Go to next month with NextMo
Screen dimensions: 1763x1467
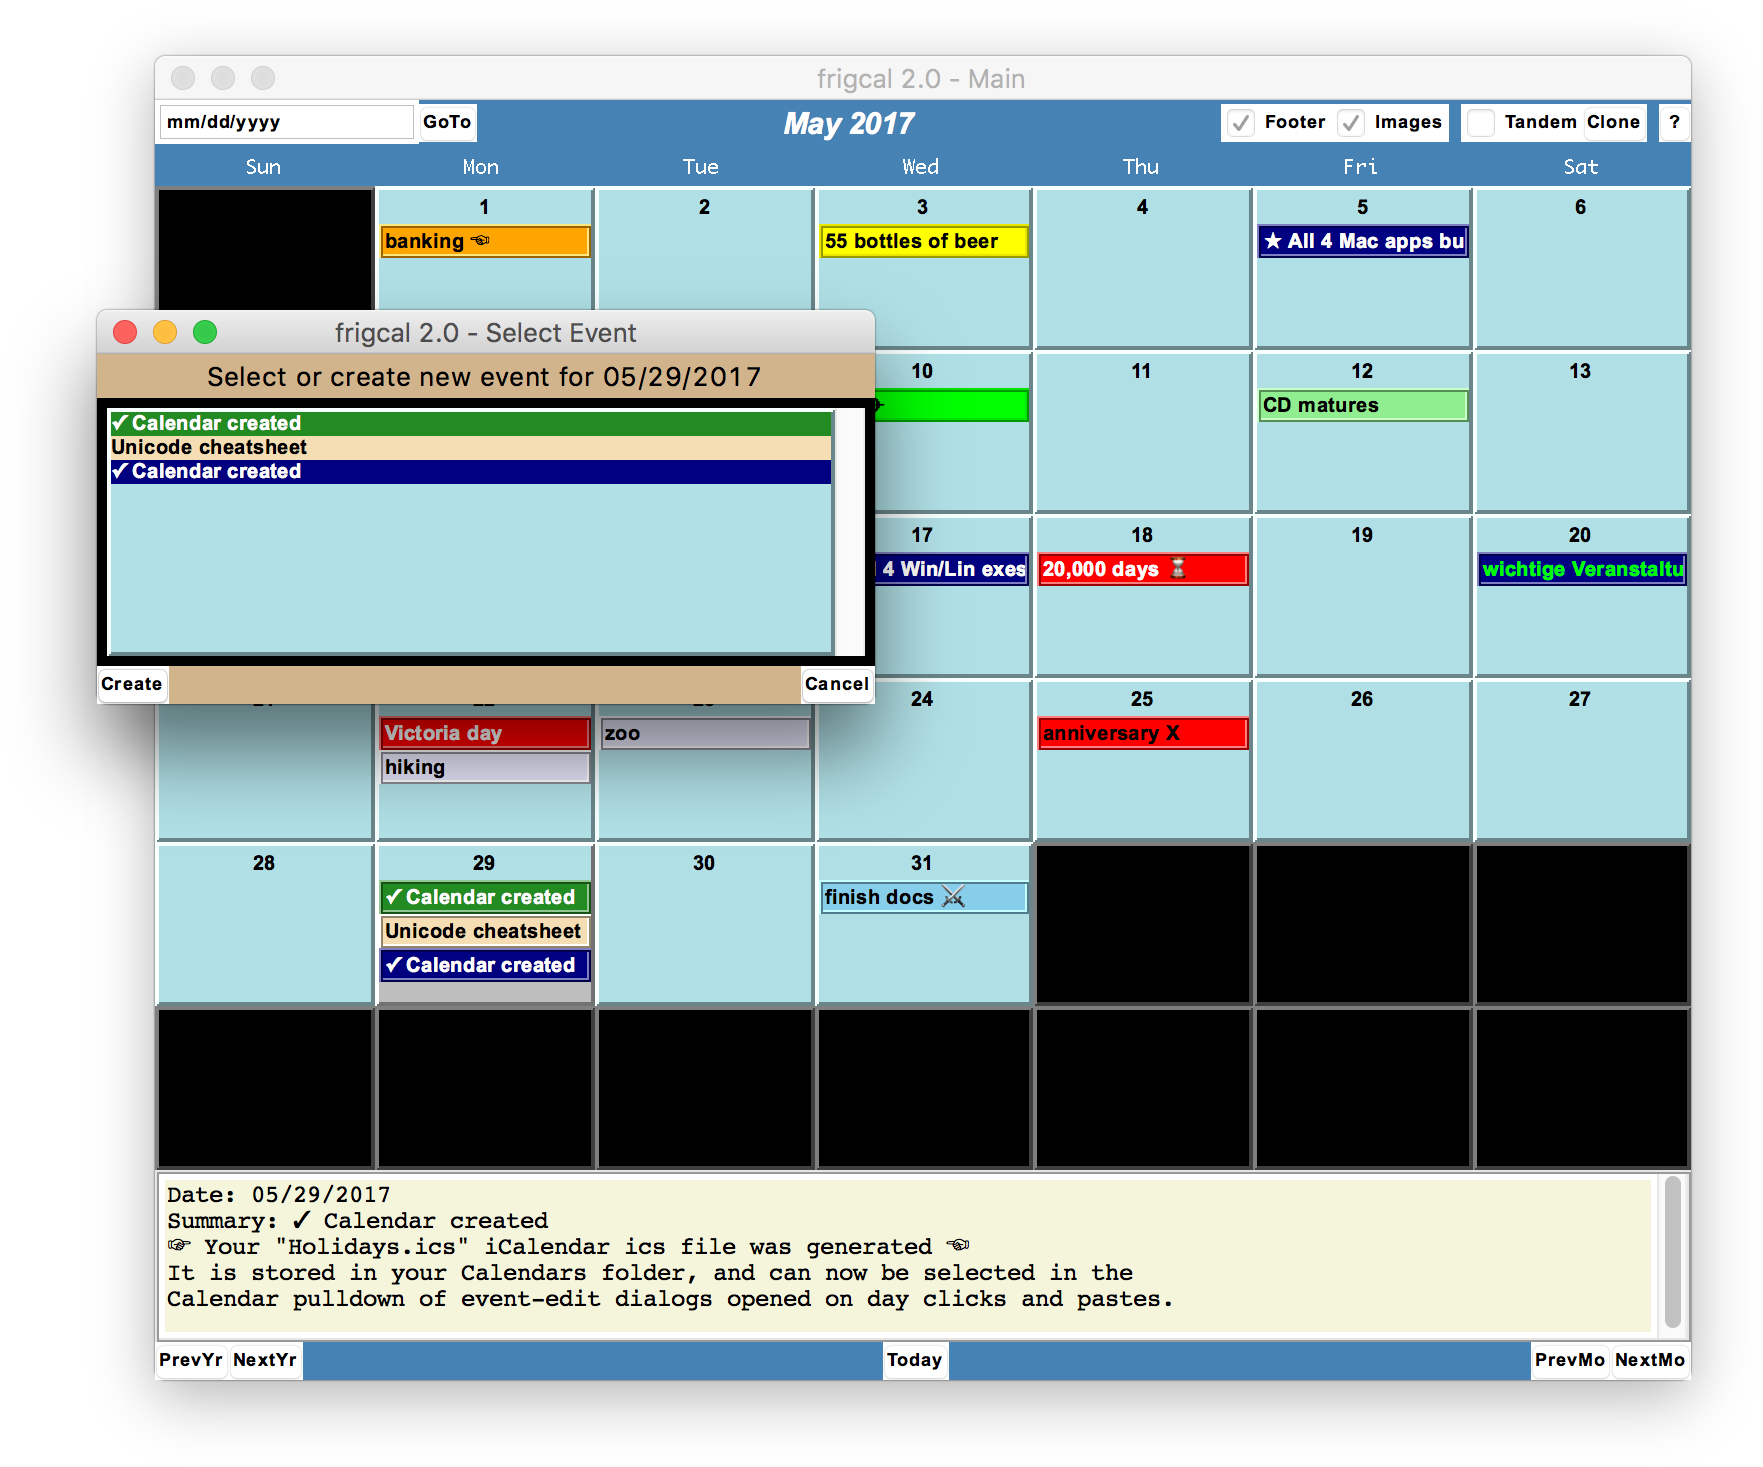[x=1650, y=1360]
